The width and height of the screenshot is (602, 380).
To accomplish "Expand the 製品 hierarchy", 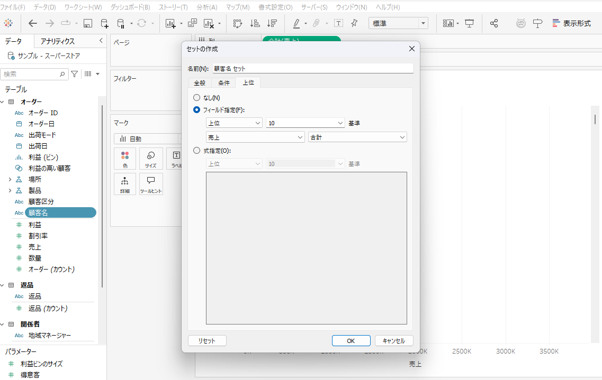I will [10, 190].
